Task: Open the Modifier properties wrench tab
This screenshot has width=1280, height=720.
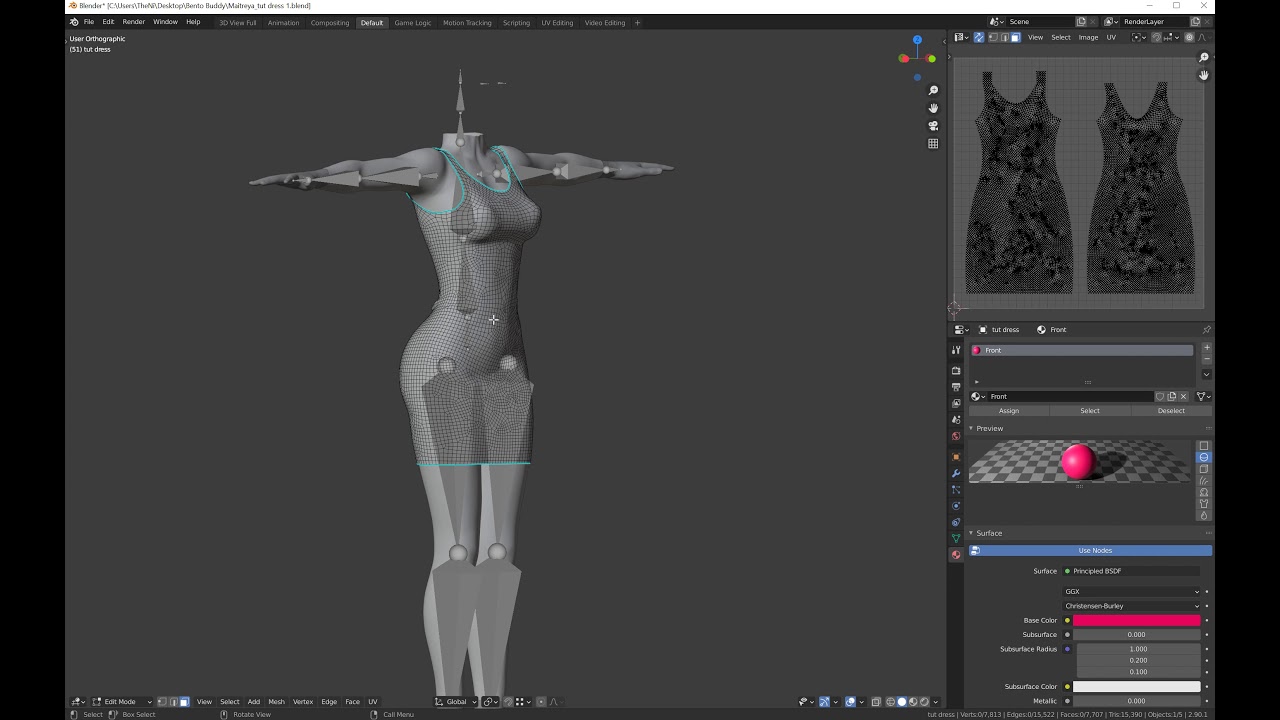Action: [956, 473]
